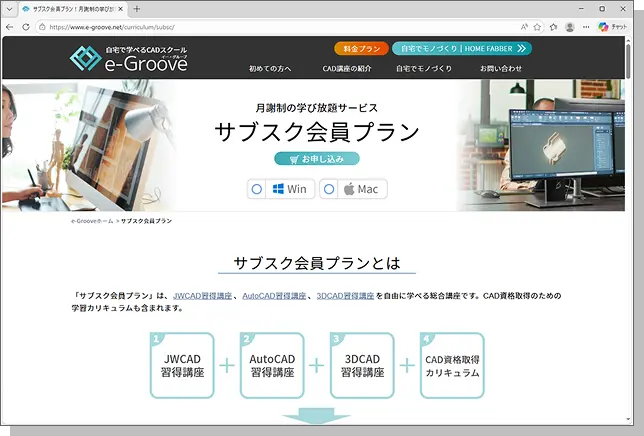Open the 3DCAD習得講座 text link

click(x=345, y=296)
